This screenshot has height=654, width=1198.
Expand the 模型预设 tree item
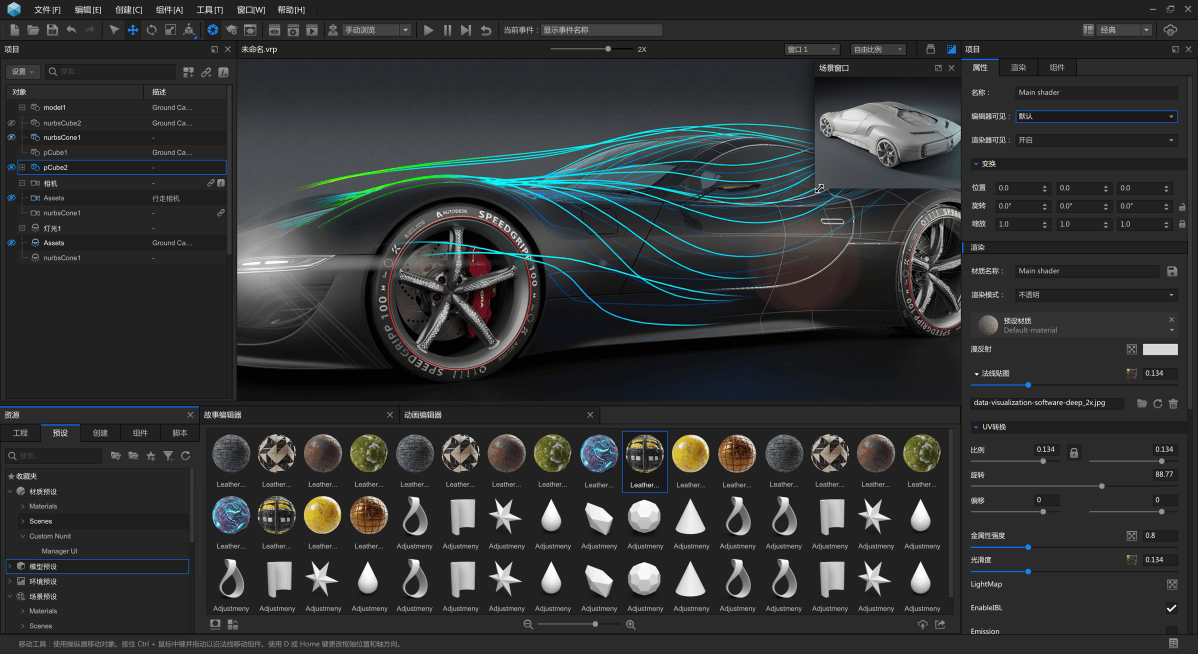(x=10, y=567)
